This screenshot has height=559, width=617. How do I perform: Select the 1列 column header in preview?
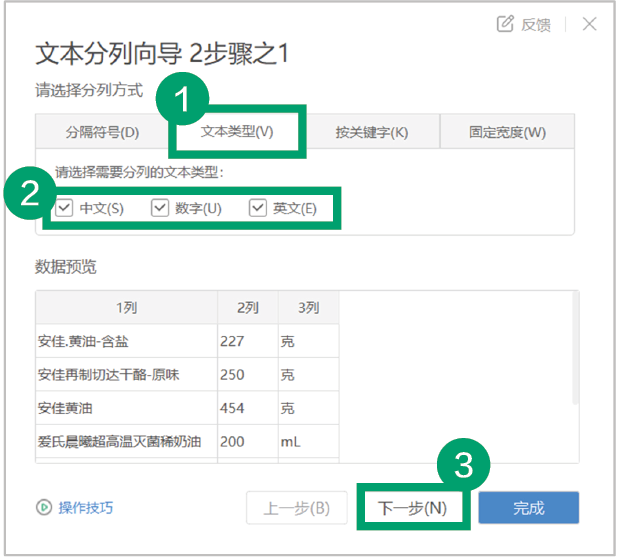(125, 307)
